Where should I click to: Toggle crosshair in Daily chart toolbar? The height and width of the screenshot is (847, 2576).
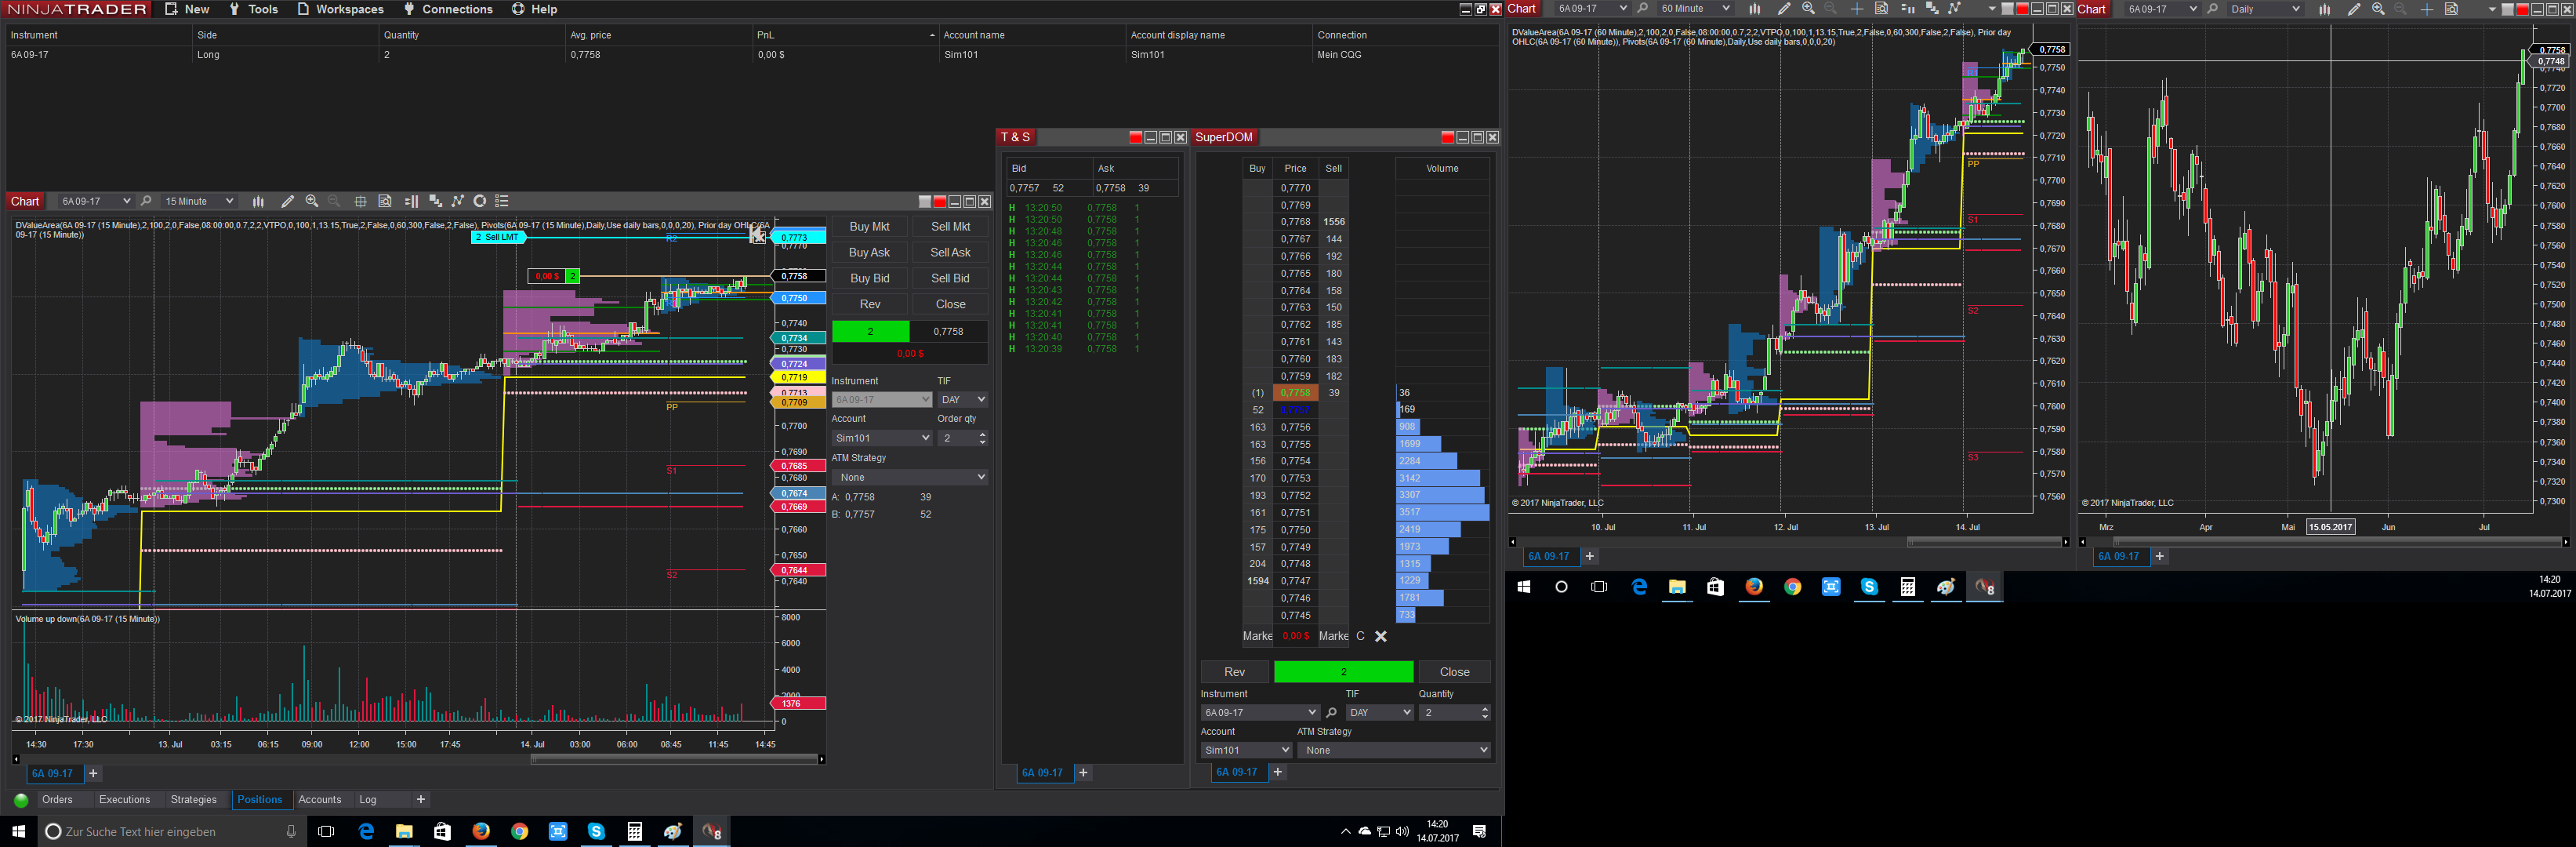point(2427,9)
